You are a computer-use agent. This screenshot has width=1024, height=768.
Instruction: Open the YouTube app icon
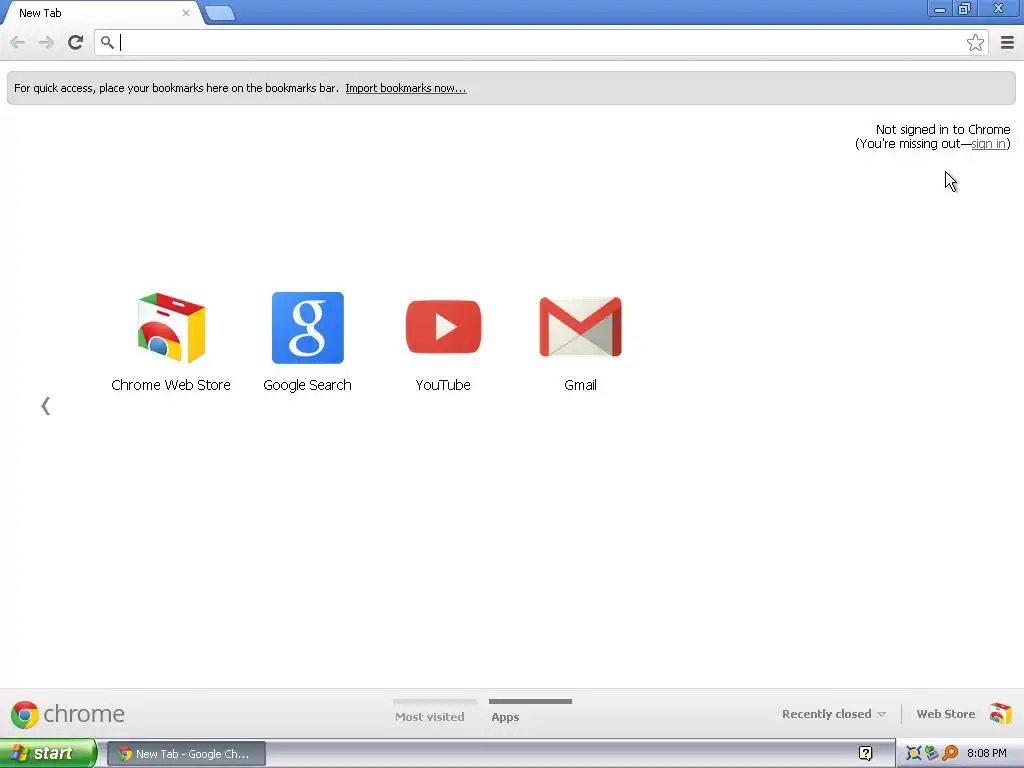coord(443,327)
